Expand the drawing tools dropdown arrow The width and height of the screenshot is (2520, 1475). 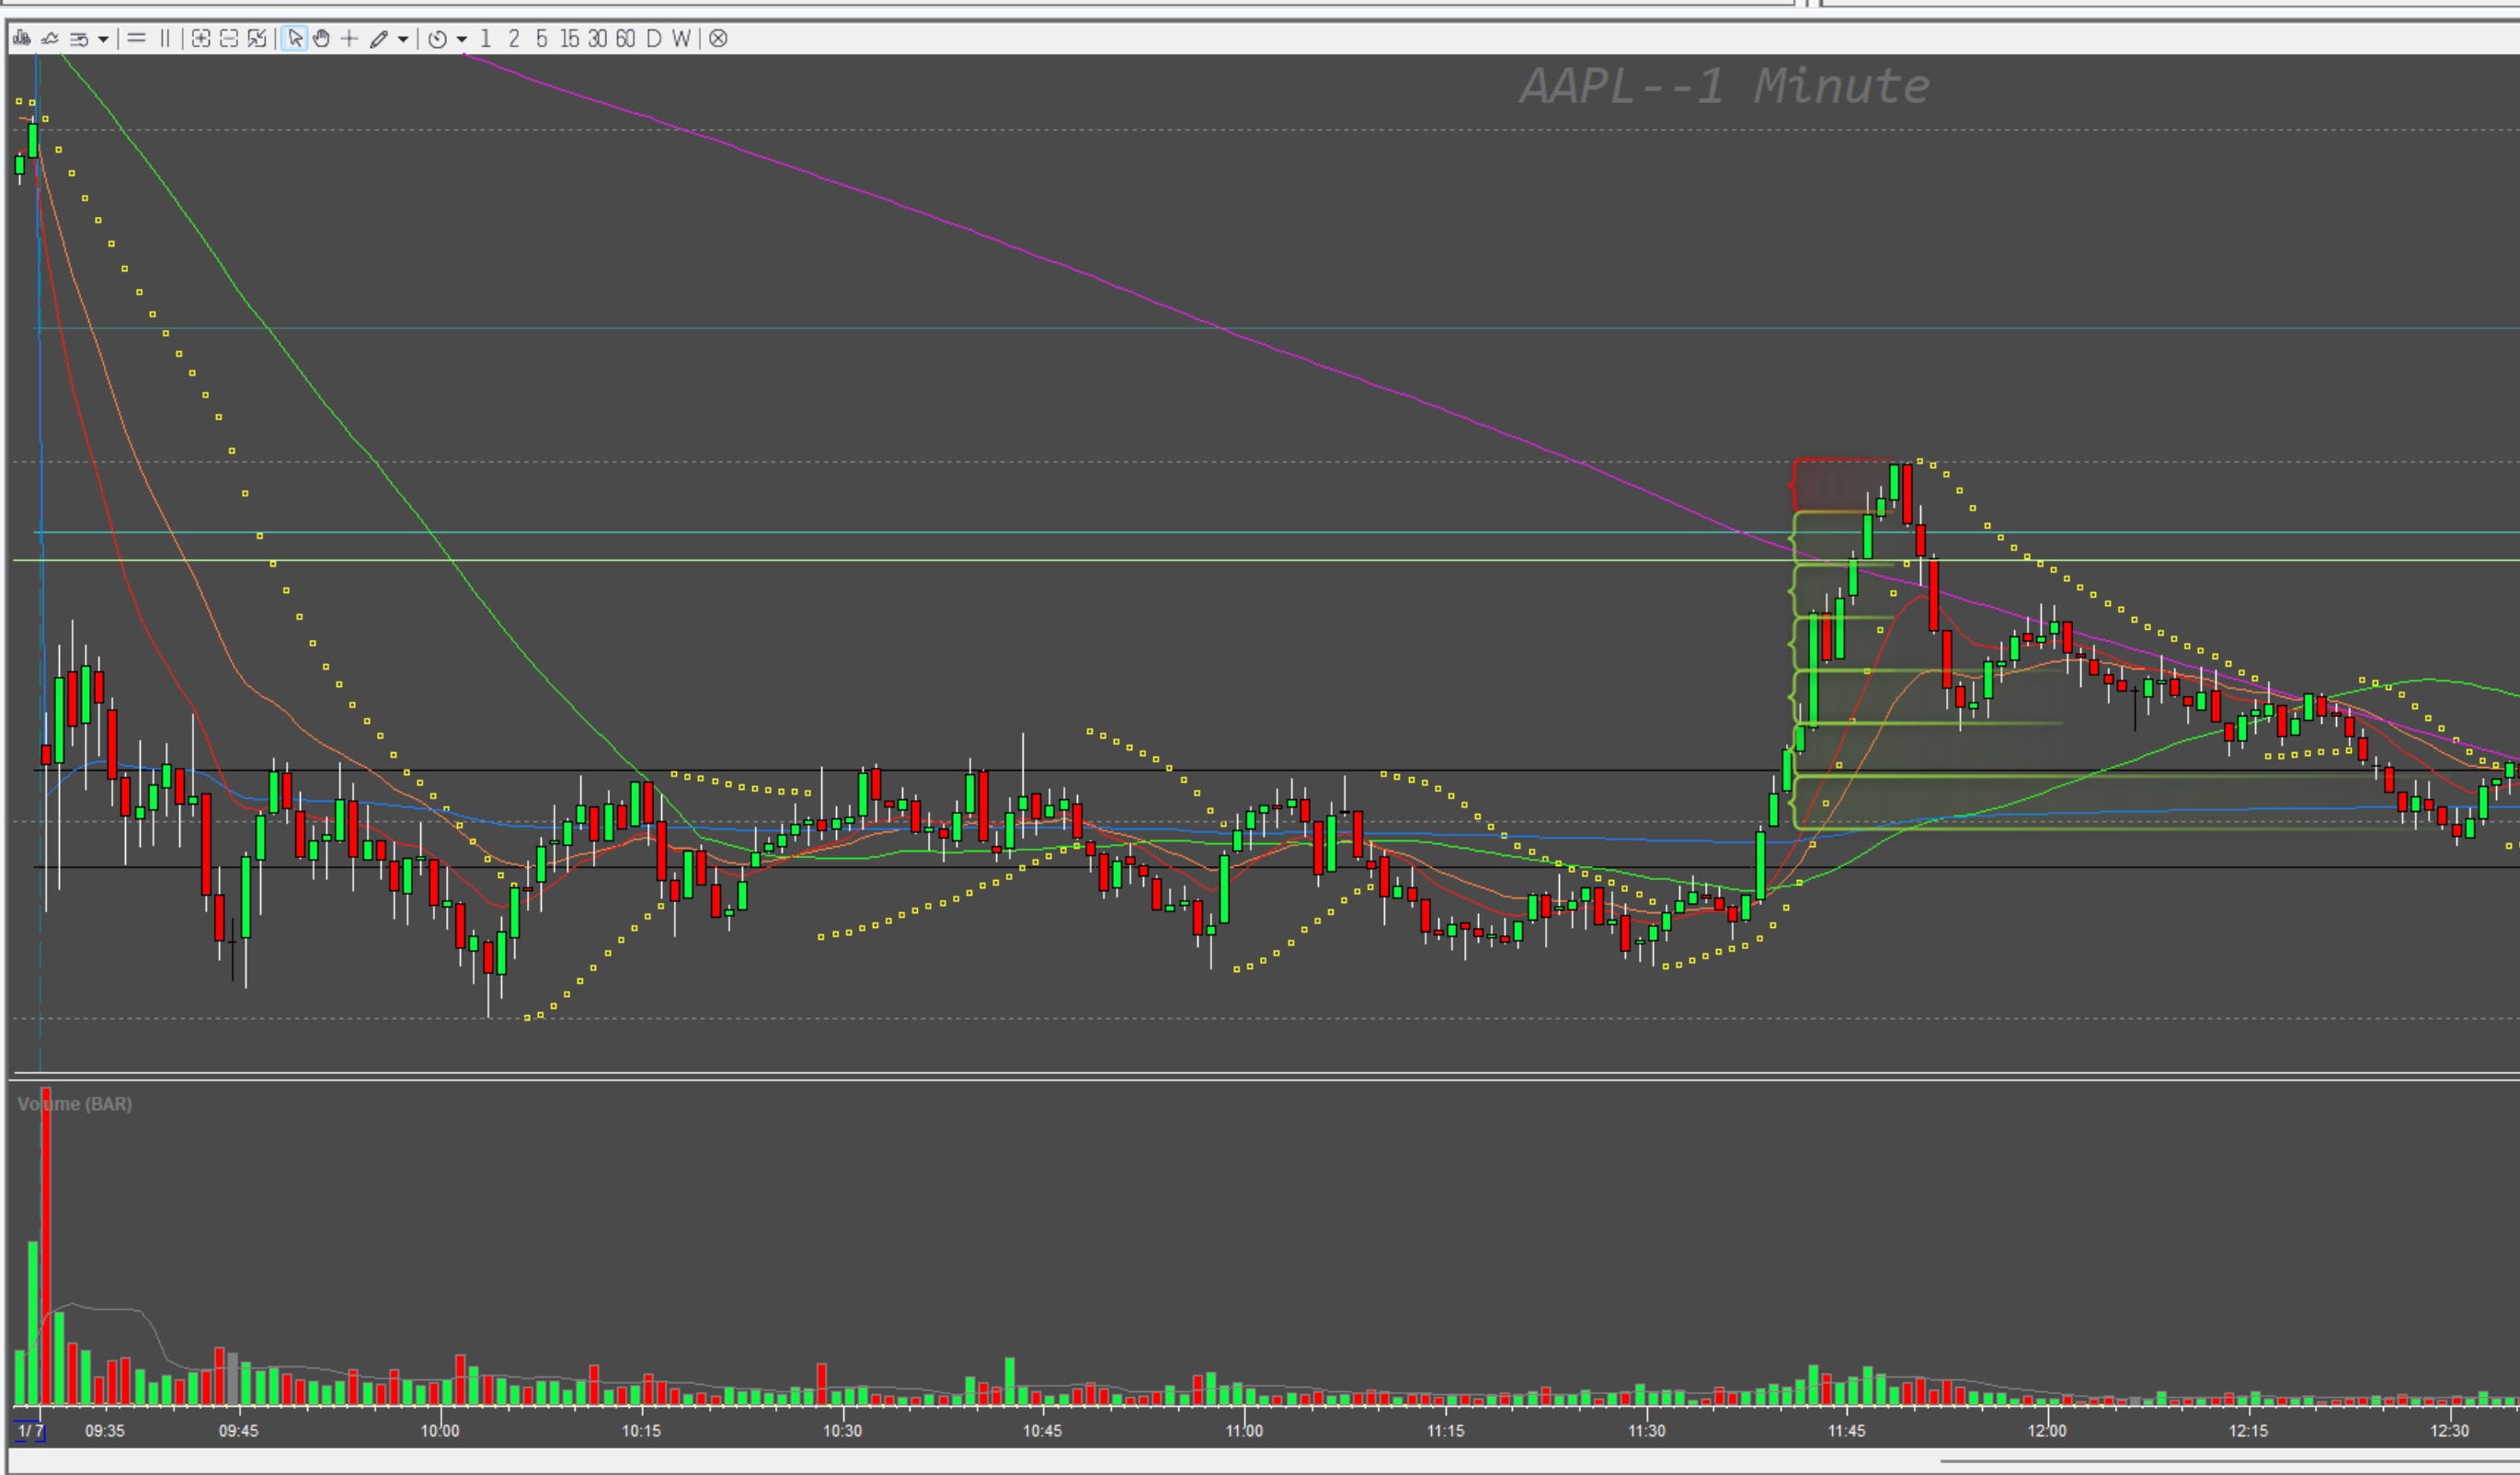coord(403,40)
